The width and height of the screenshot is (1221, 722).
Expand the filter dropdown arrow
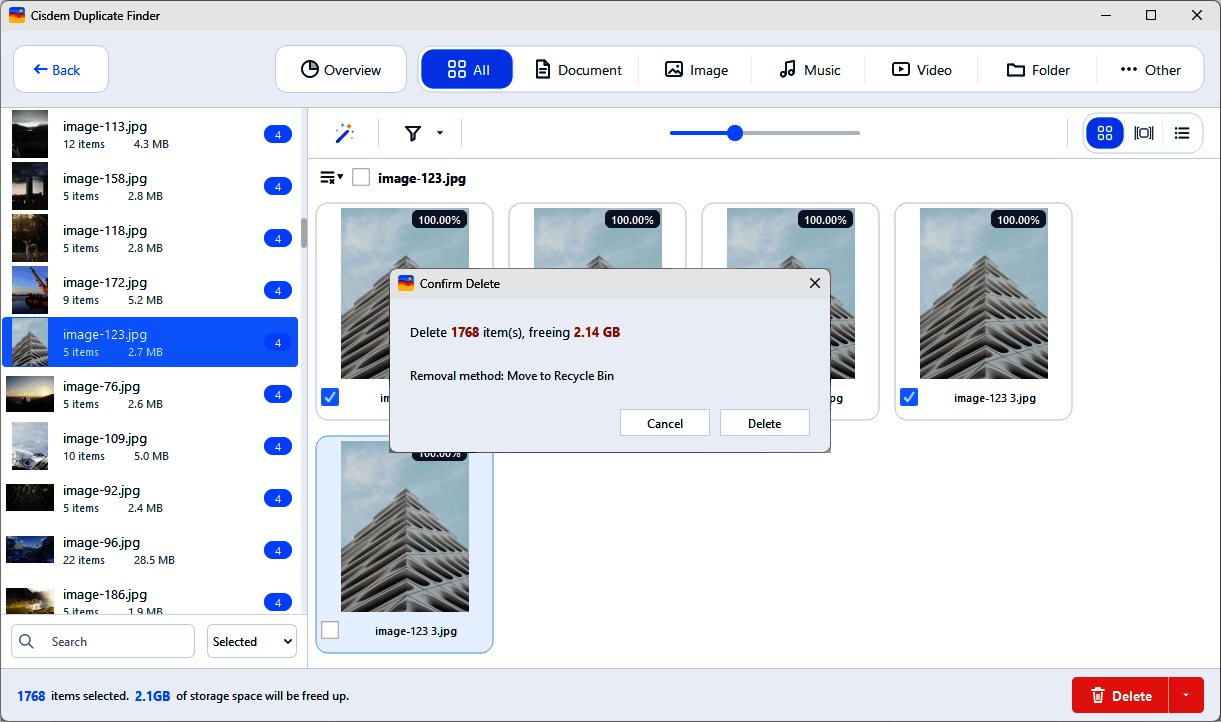[439, 133]
